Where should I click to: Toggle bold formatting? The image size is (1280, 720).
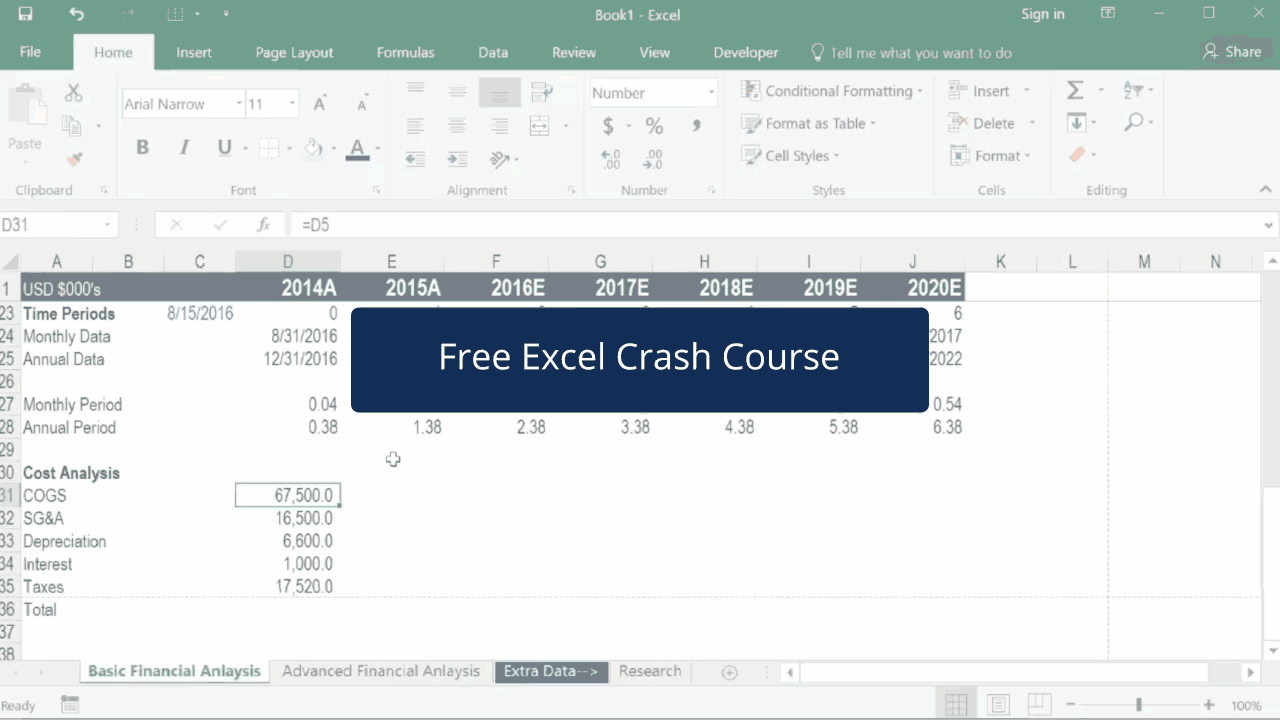click(x=142, y=146)
